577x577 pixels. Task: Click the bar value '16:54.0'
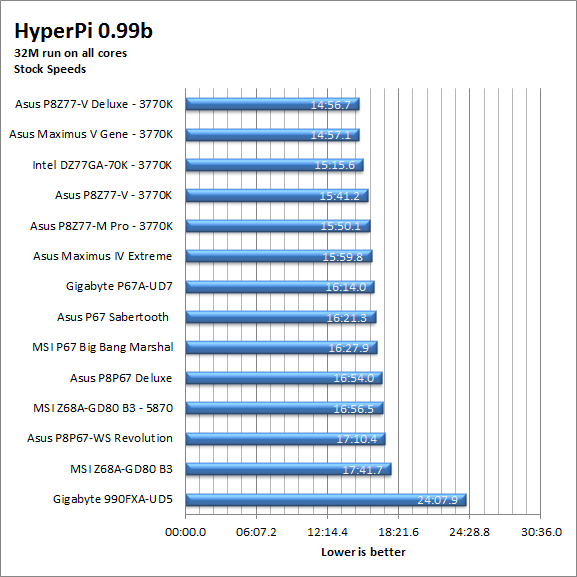(354, 378)
